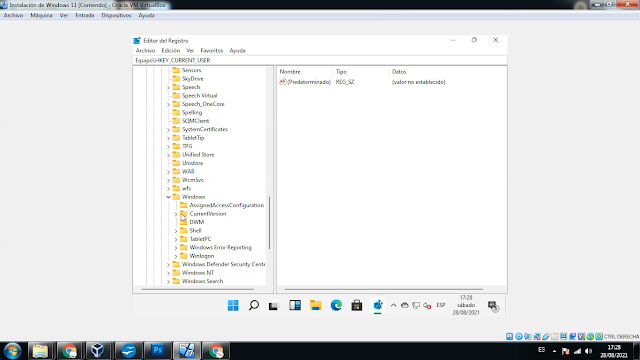Click the DWM folder icon
This screenshot has height=360, width=640.
pos(184,222)
